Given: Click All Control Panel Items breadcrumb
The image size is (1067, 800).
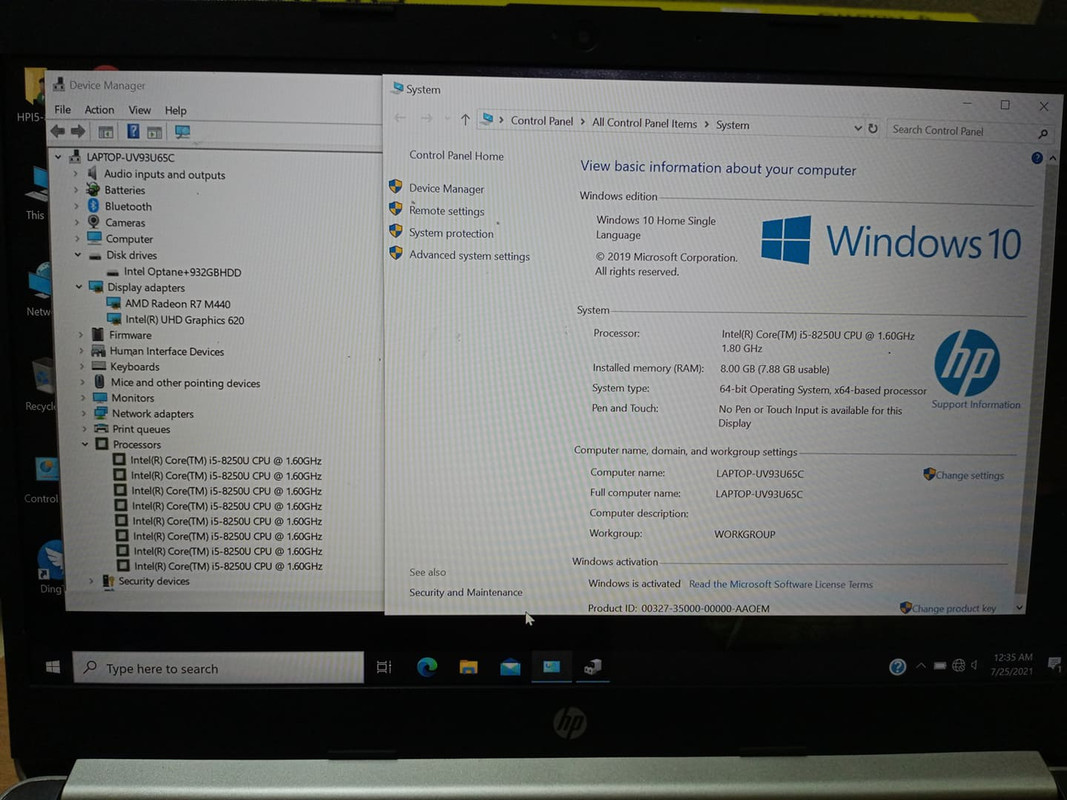Looking at the screenshot, I should (x=644, y=123).
